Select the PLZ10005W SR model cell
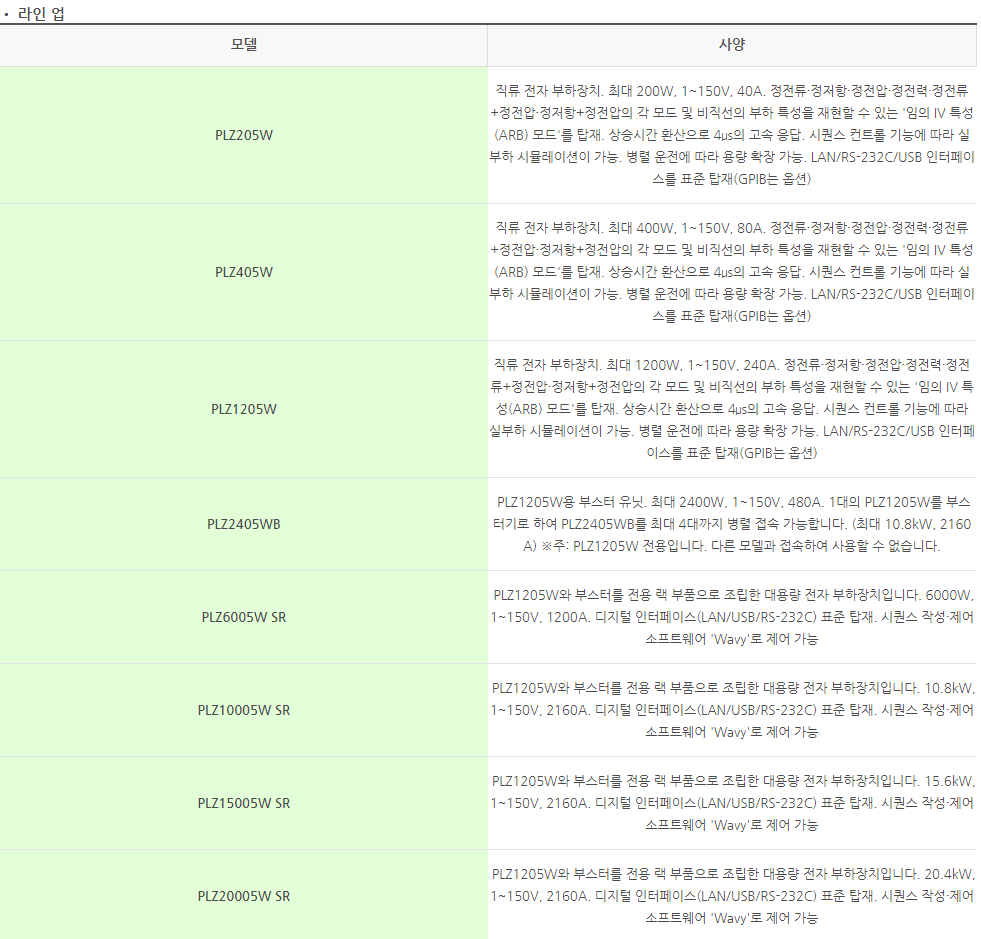Viewport: 981px width, 939px height. [243, 710]
